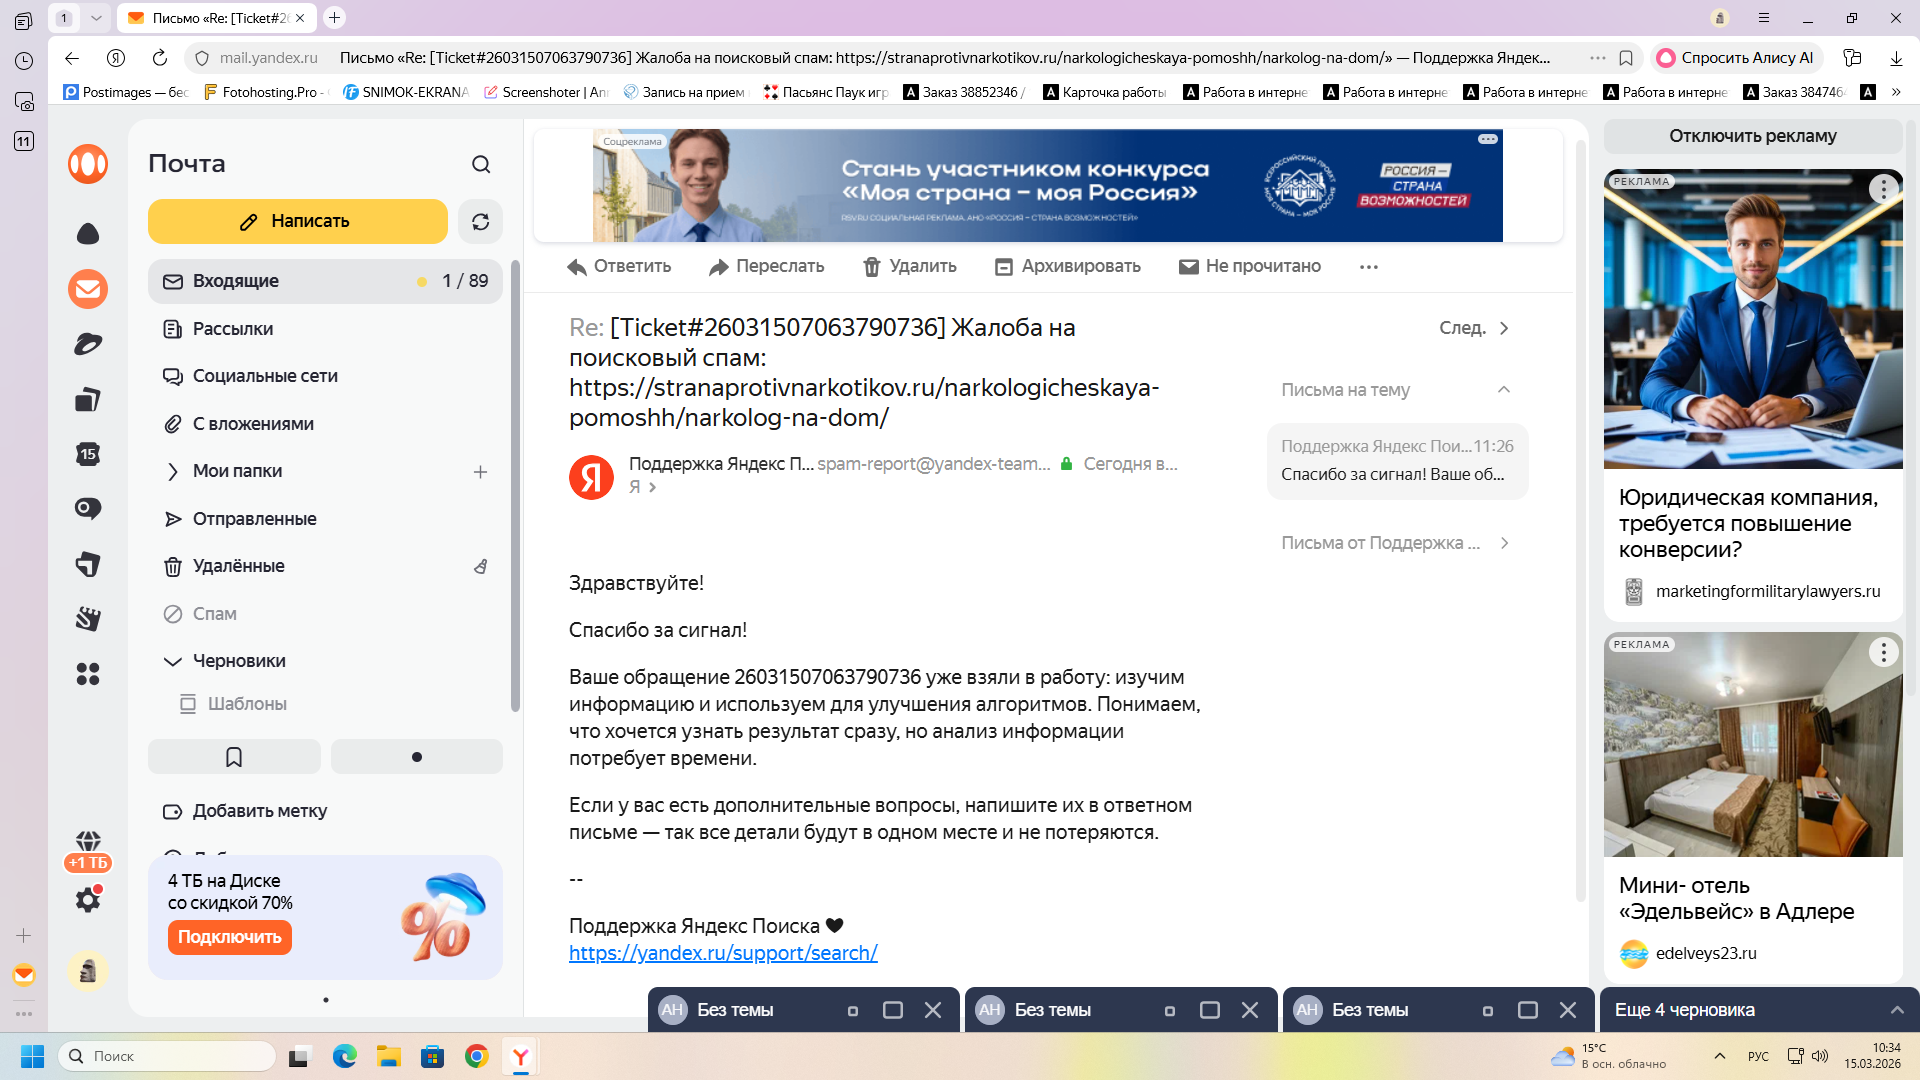Viewport: 1920px width, 1080px height.
Task: Open the yandex.ru/support/search link
Action: pyautogui.click(x=722, y=954)
